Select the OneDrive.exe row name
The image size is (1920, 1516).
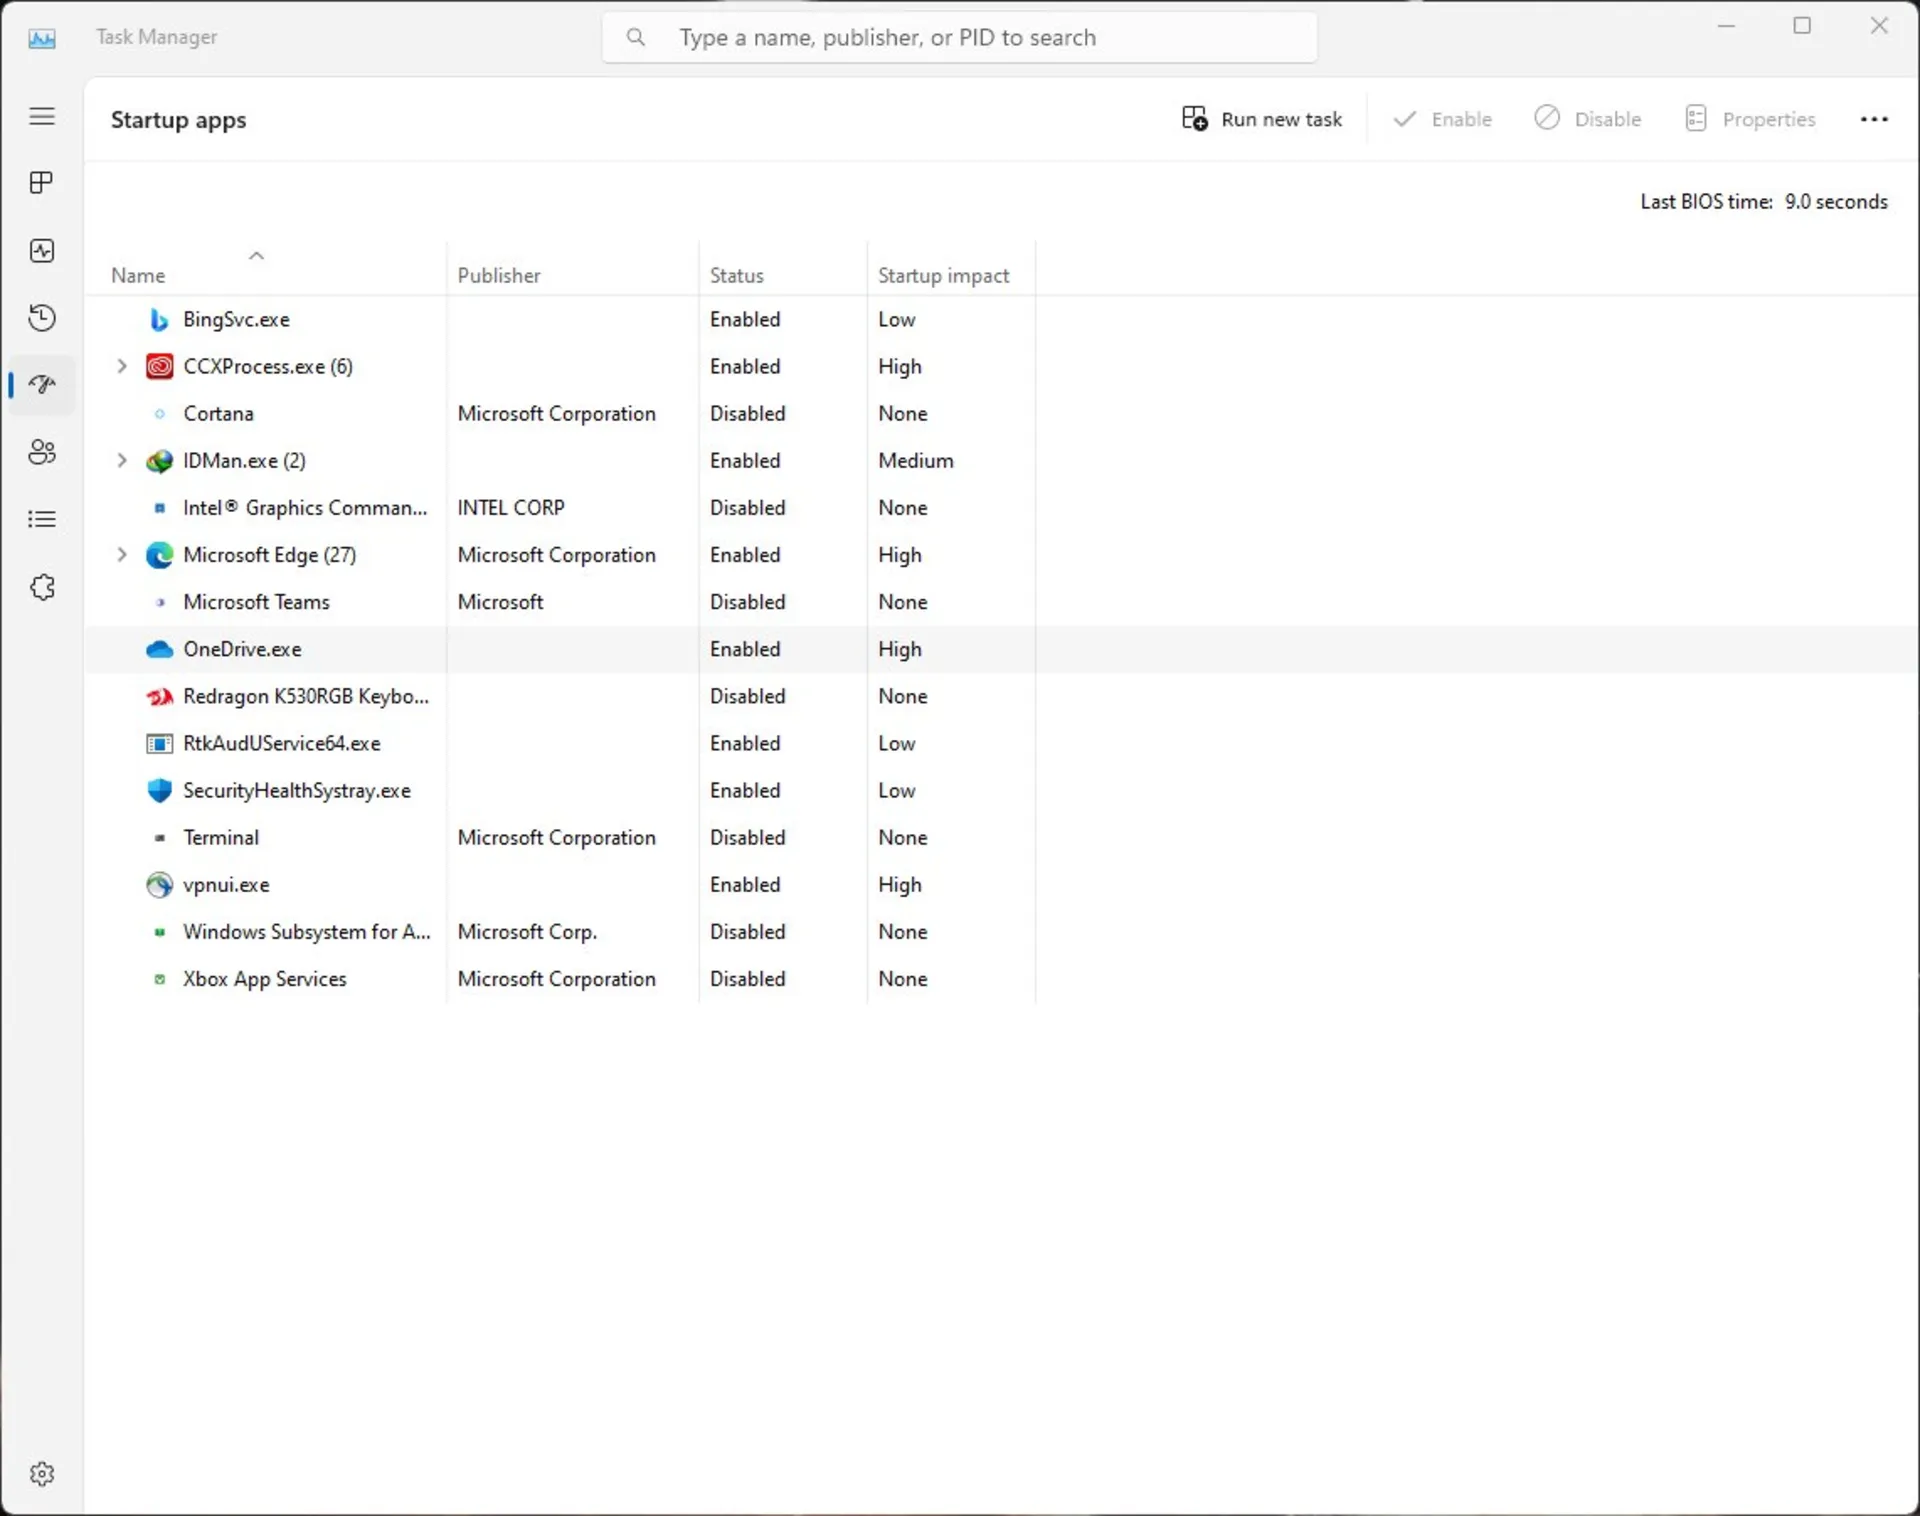(x=242, y=649)
